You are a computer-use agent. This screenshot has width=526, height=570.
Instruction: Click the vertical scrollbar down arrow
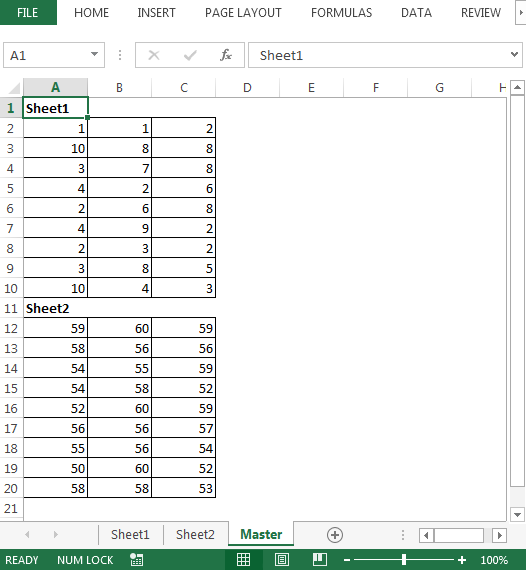click(x=517, y=514)
